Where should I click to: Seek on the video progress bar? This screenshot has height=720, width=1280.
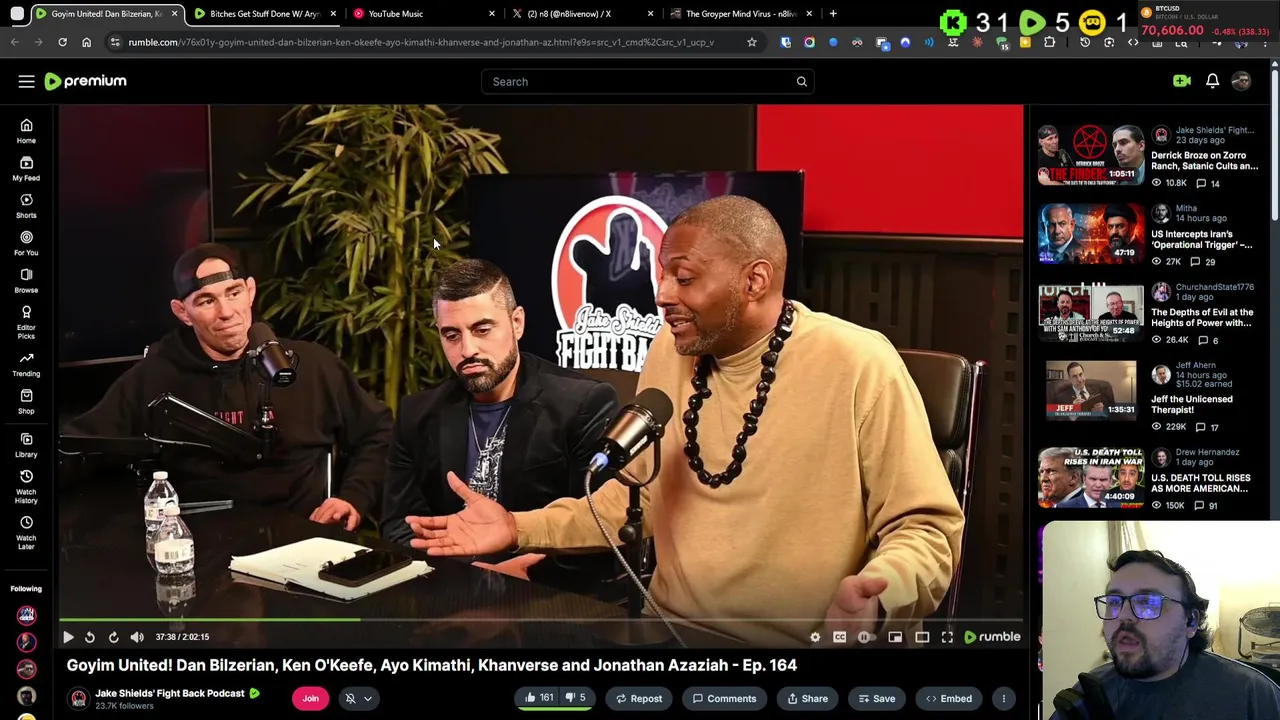(x=540, y=620)
